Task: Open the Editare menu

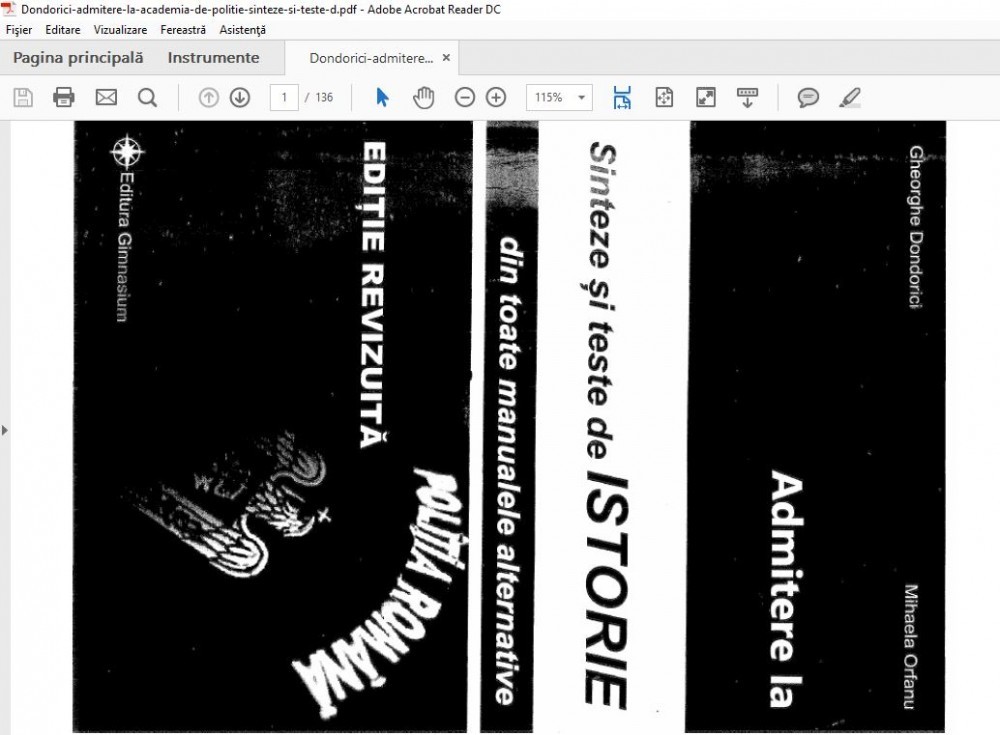Action: pos(62,30)
